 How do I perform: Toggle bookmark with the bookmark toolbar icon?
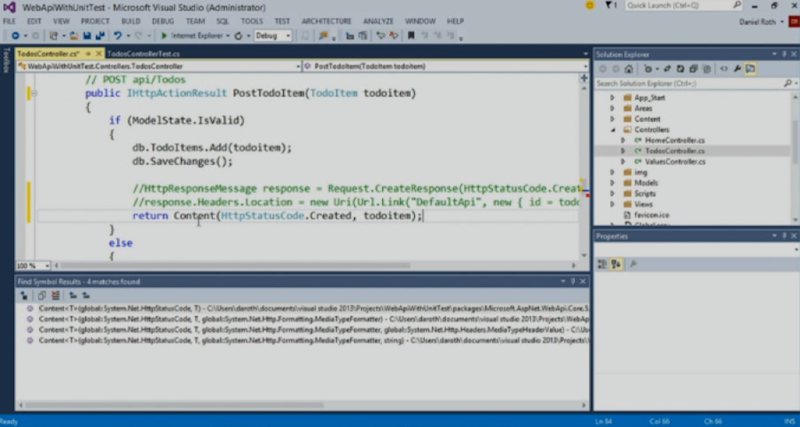pos(411,36)
